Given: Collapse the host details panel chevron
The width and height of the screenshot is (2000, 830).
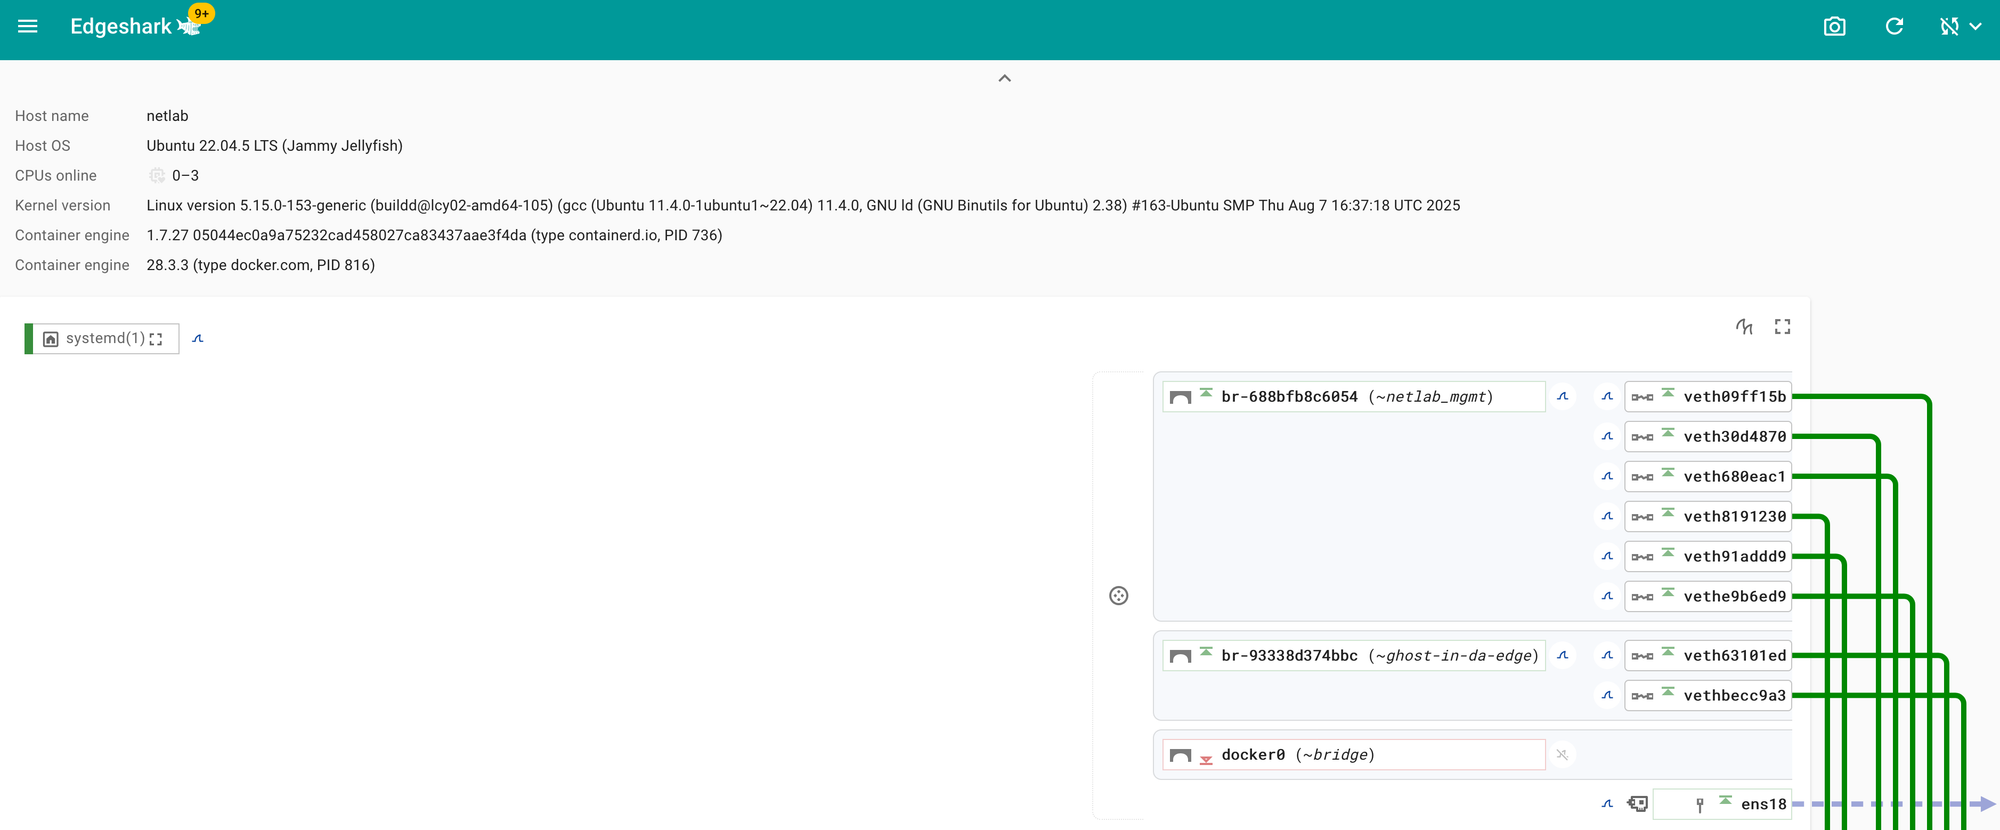Looking at the screenshot, I should coord(1004,78).
